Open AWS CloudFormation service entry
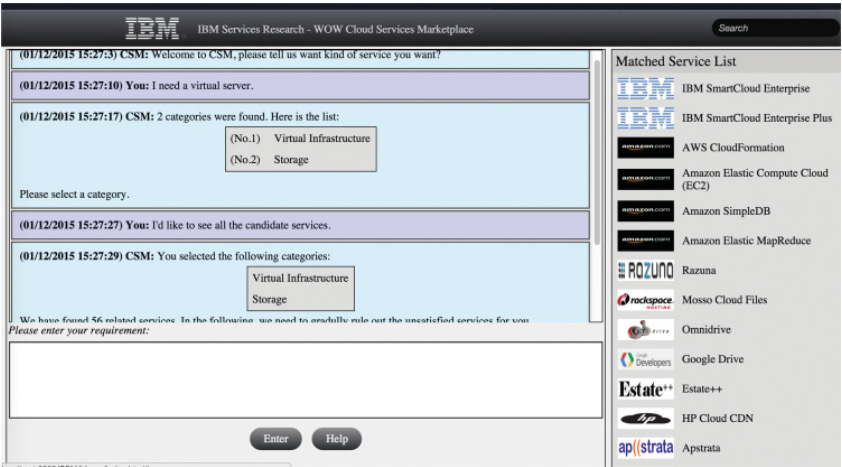The height and width of the screenshot is (467, 842). (x=733, y=148)
